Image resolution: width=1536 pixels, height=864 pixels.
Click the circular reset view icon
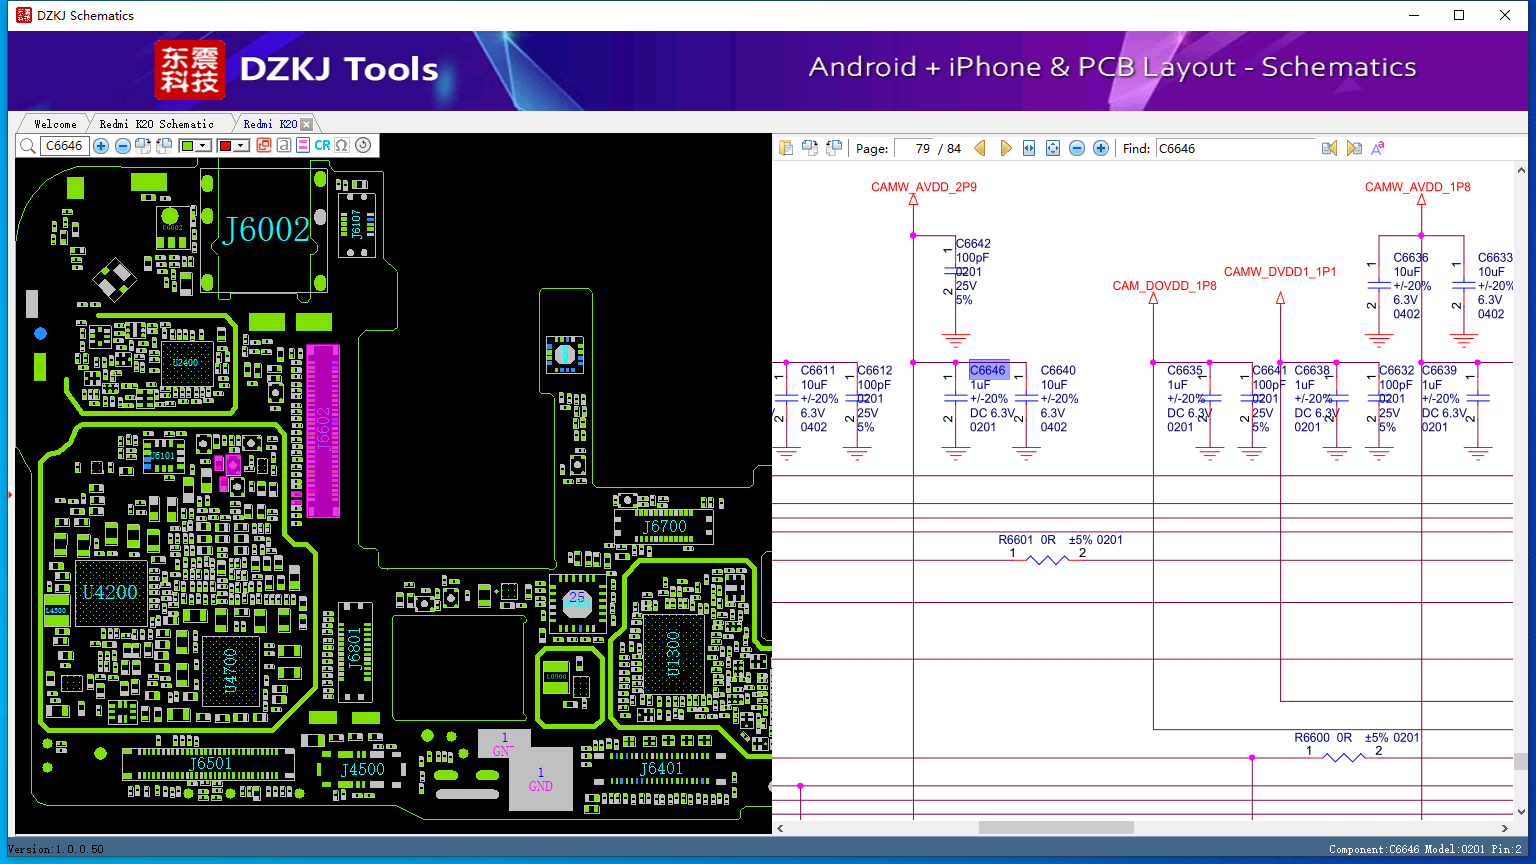(363, 145)
